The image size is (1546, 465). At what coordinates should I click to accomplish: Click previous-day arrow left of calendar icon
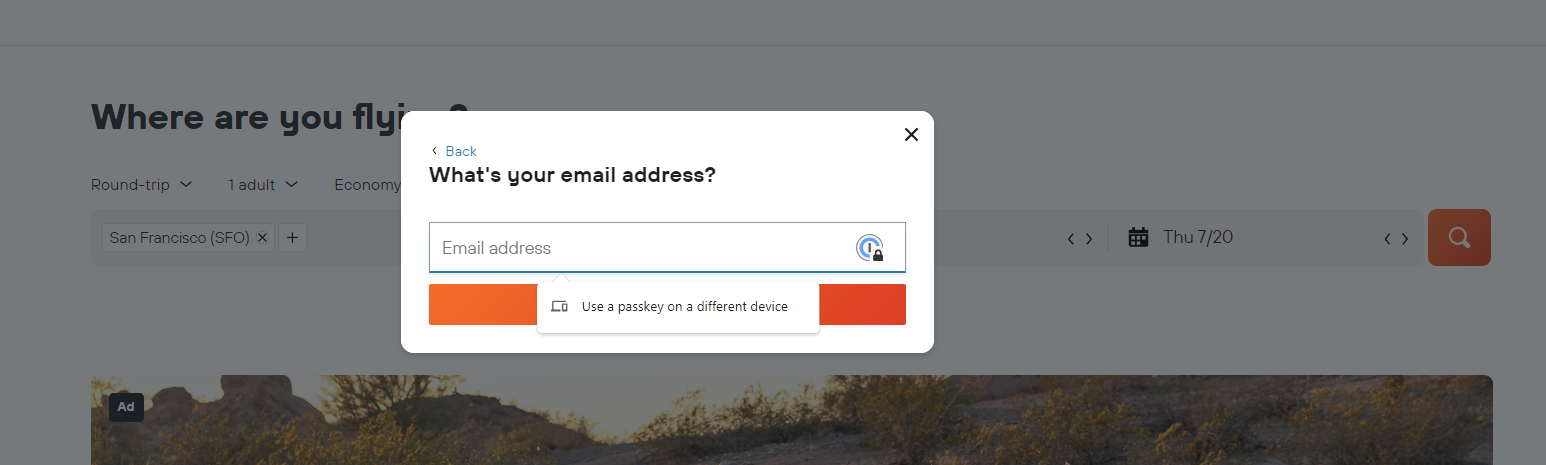point(1071,239)
